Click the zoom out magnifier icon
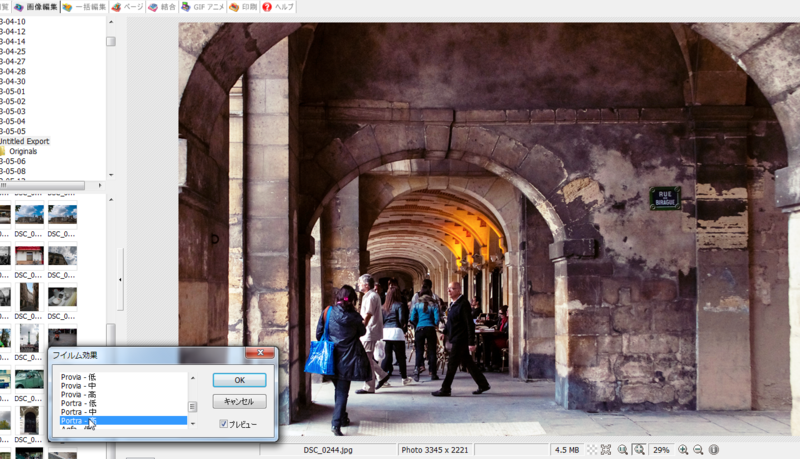 (x=698, y=450)
